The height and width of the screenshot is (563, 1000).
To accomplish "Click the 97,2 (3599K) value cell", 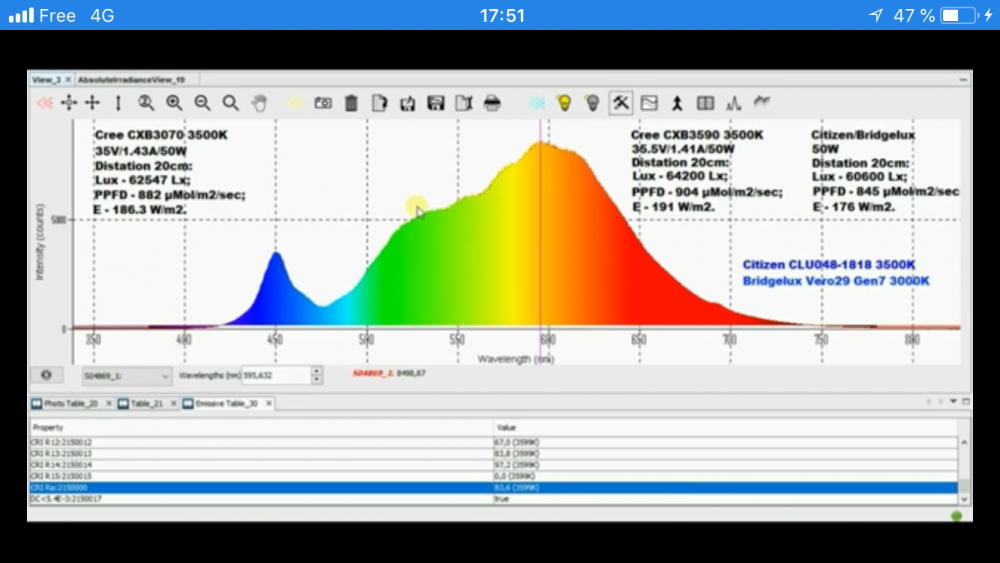I will pos(726,465).
